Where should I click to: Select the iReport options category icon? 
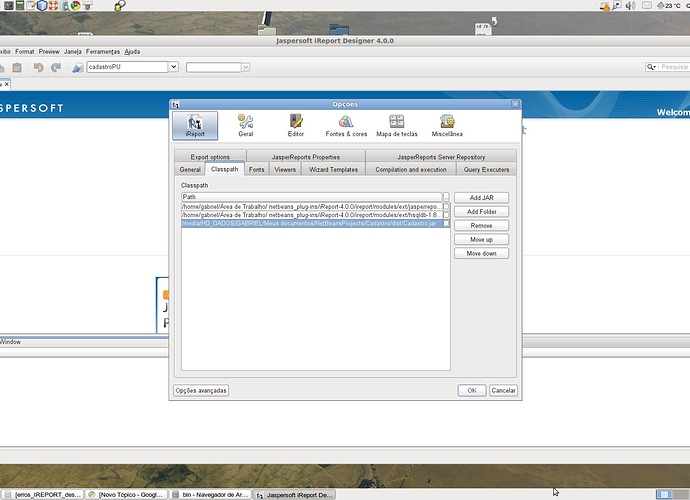(x=196, y=125)
